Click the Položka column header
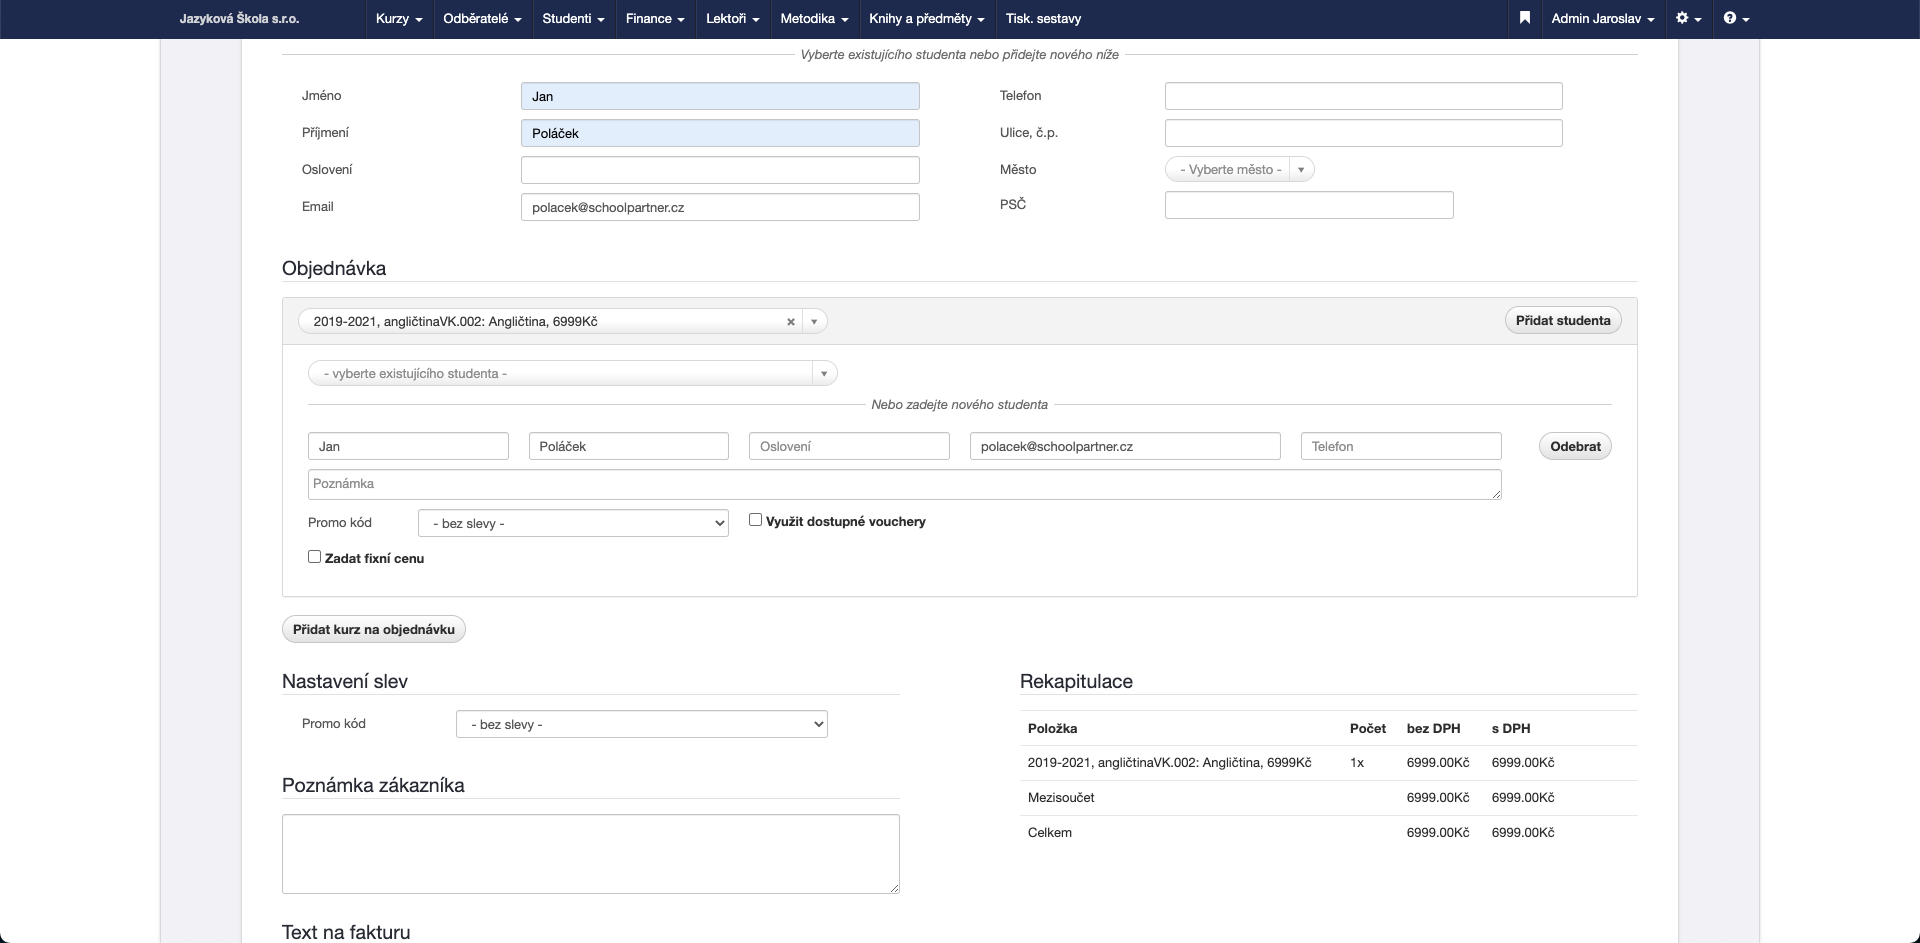The height and width of the screenshot is (943, 1920). point(1052,728)
